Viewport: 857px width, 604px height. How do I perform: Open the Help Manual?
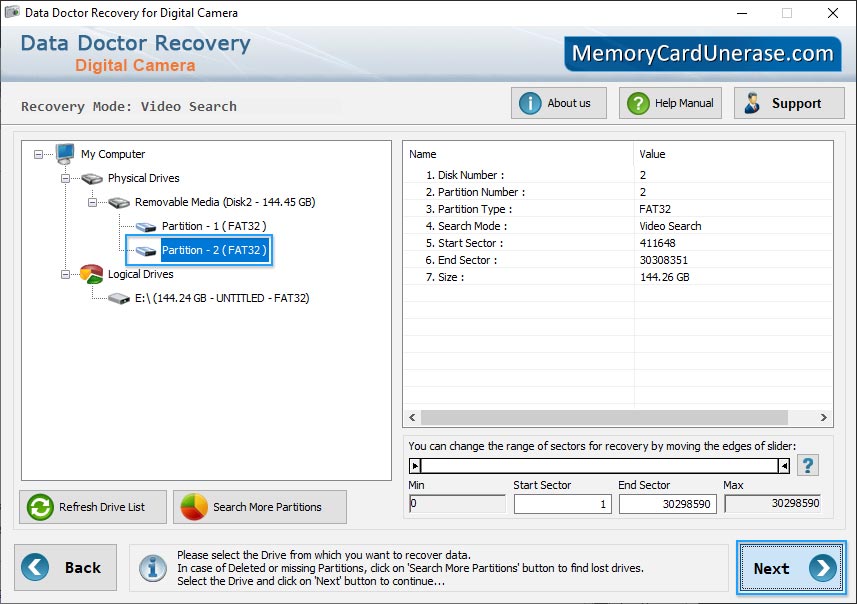click(x=670, y=103)
